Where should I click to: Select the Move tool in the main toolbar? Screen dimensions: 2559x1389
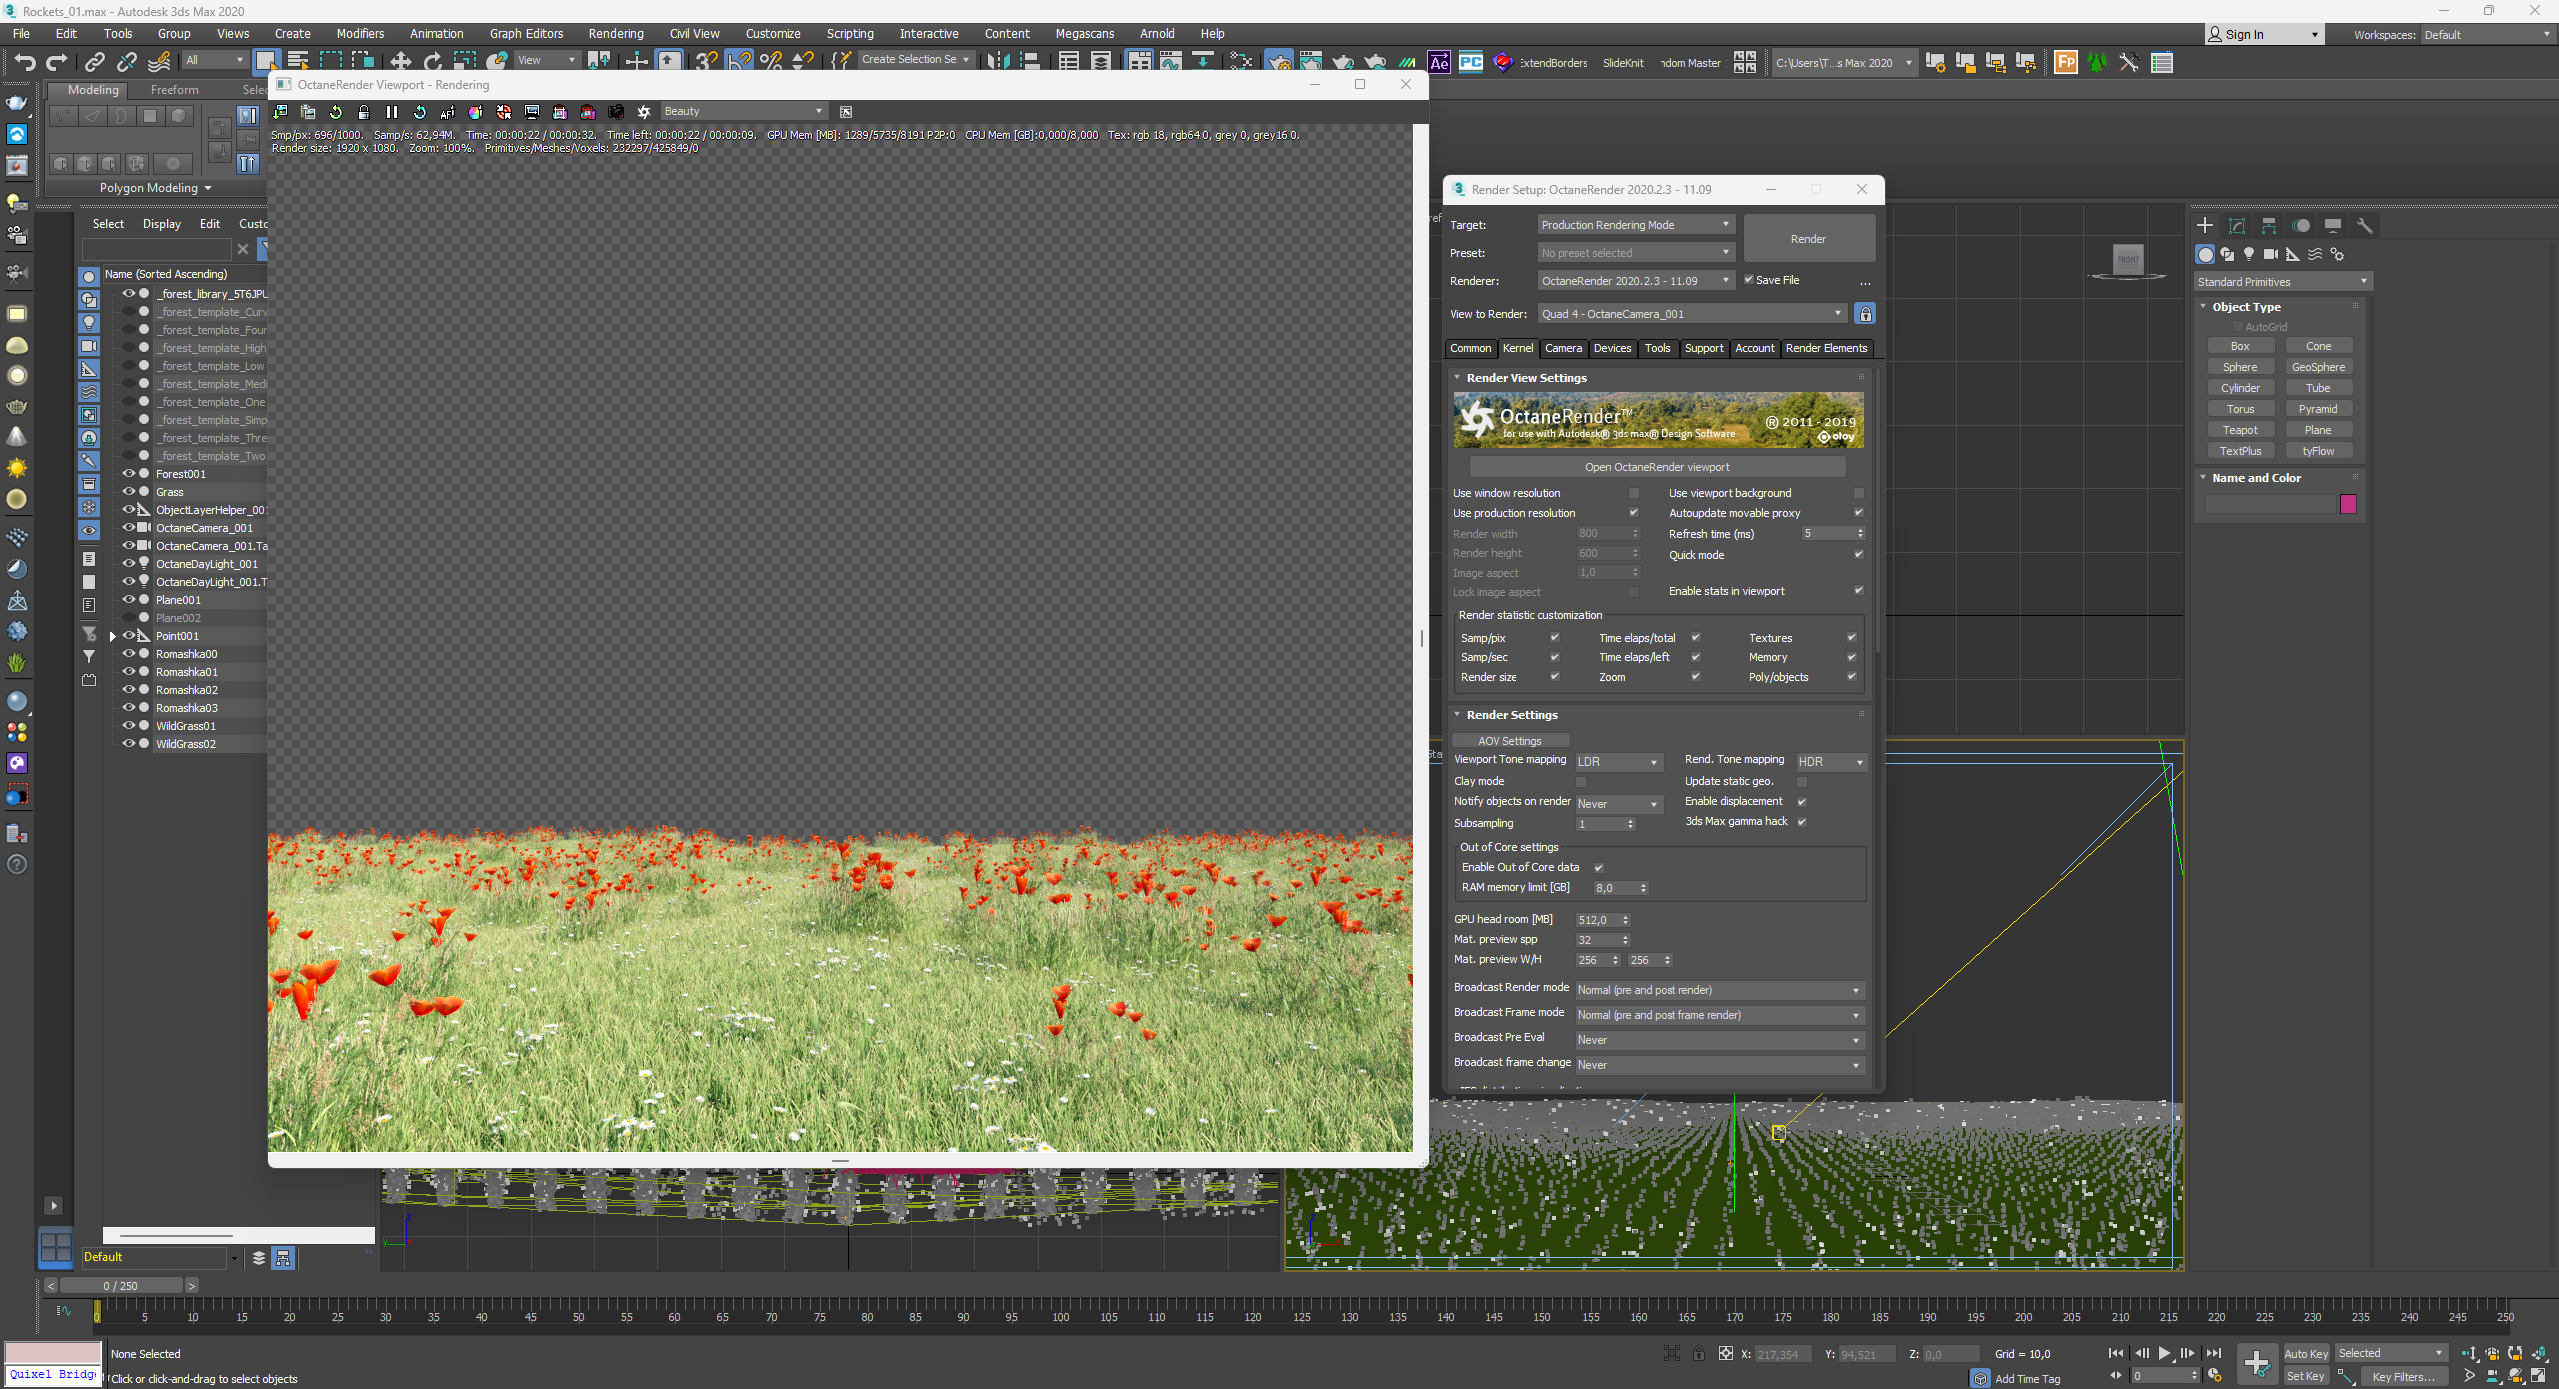click(400, 62)
